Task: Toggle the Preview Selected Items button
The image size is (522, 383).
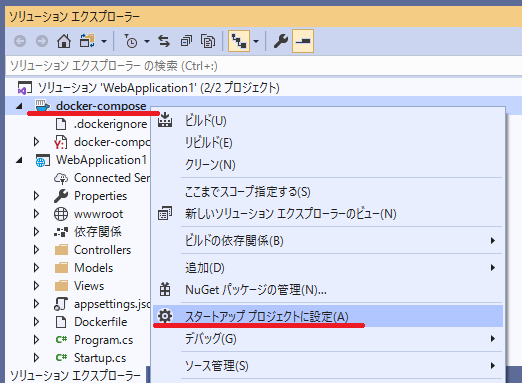Action: [303, 41]
